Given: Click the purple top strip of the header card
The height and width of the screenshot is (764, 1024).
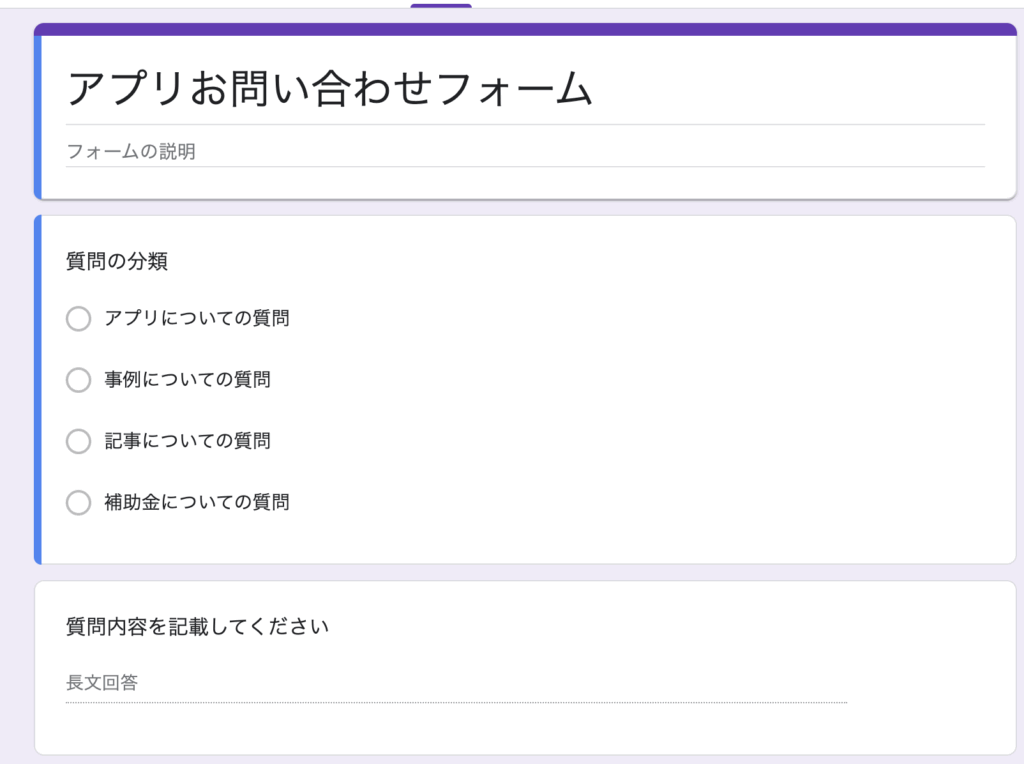Looking at the screenshot, I should pyautogui.click(x=525, y=29).
